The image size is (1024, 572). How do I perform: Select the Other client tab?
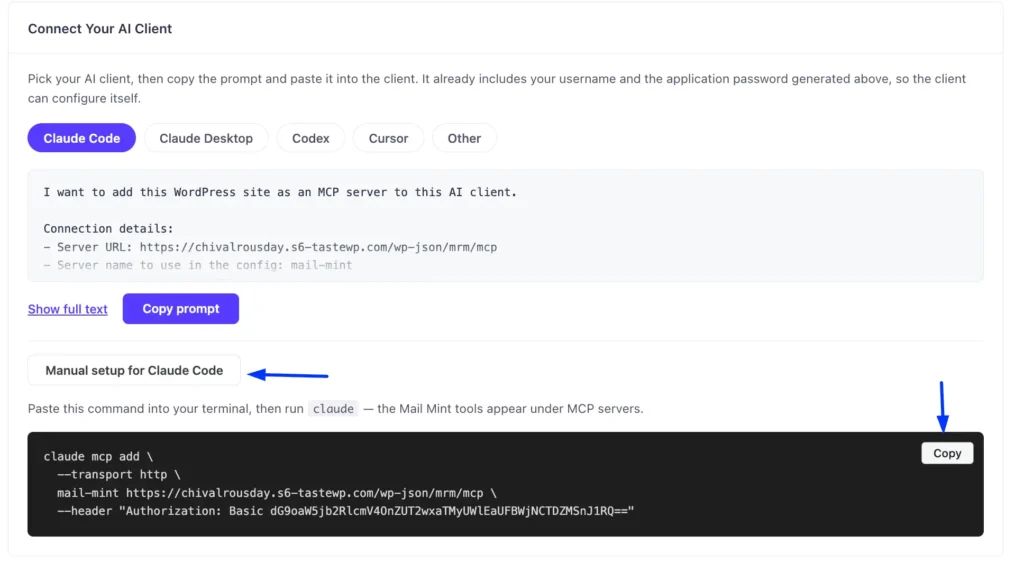click(464, 138)
